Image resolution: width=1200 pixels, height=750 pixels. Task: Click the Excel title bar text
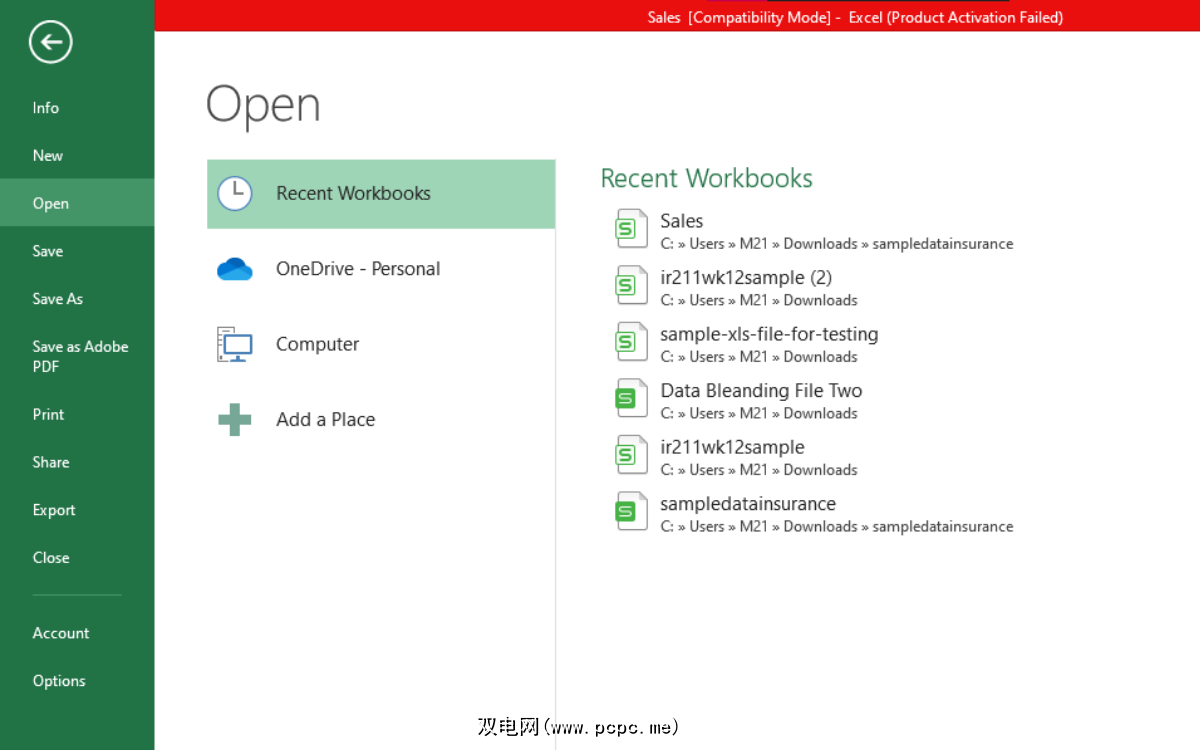point(855,17)
